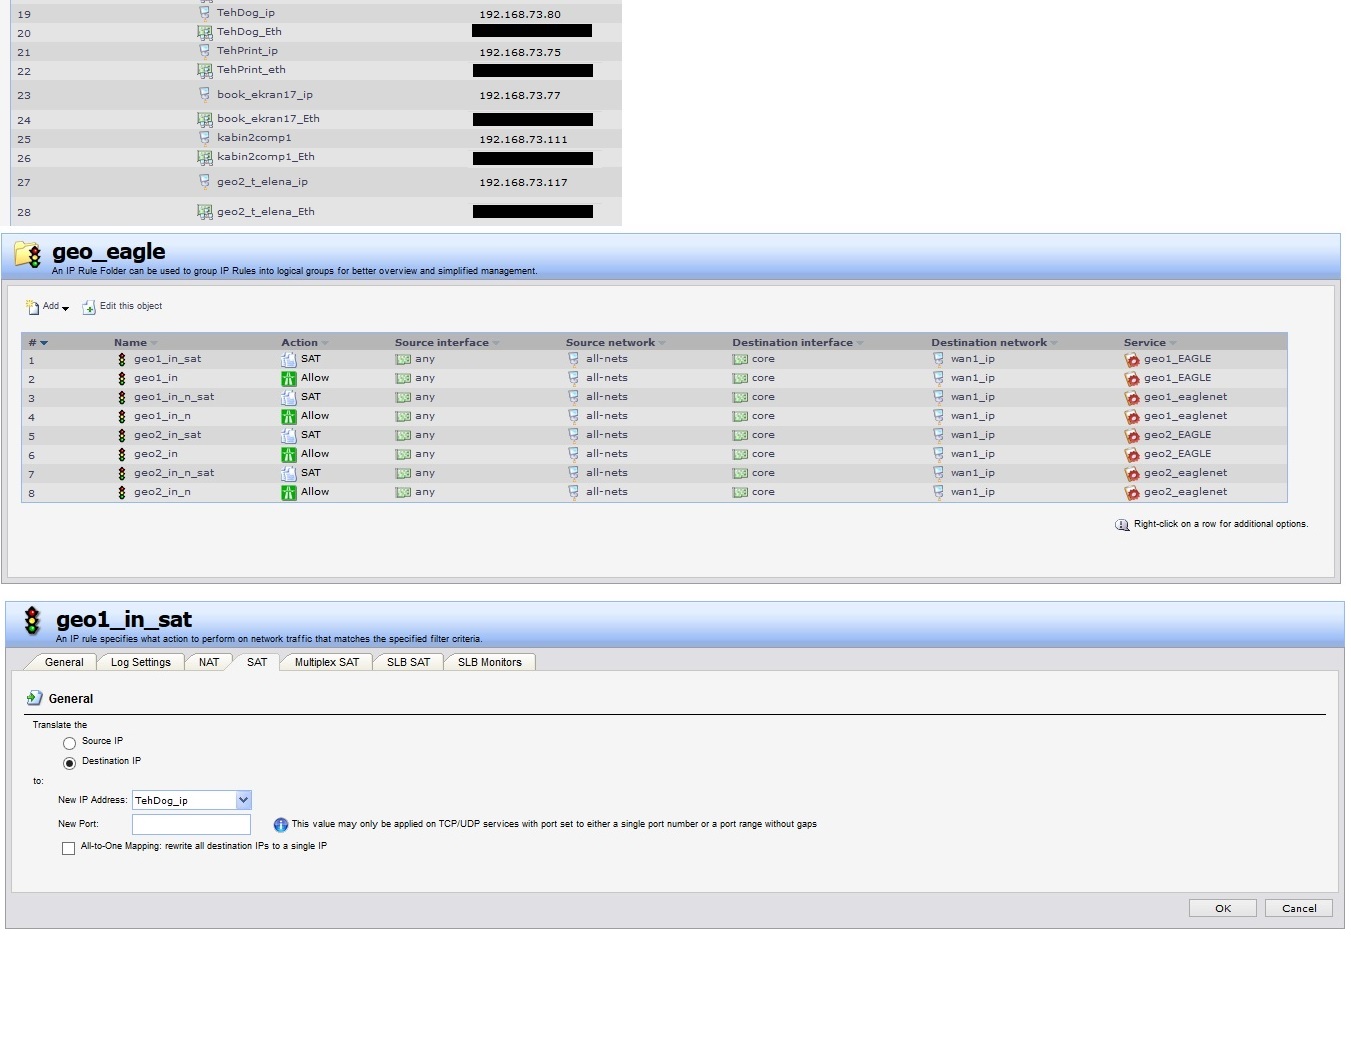Open Destination interface column dropdown

pos(860,343)
